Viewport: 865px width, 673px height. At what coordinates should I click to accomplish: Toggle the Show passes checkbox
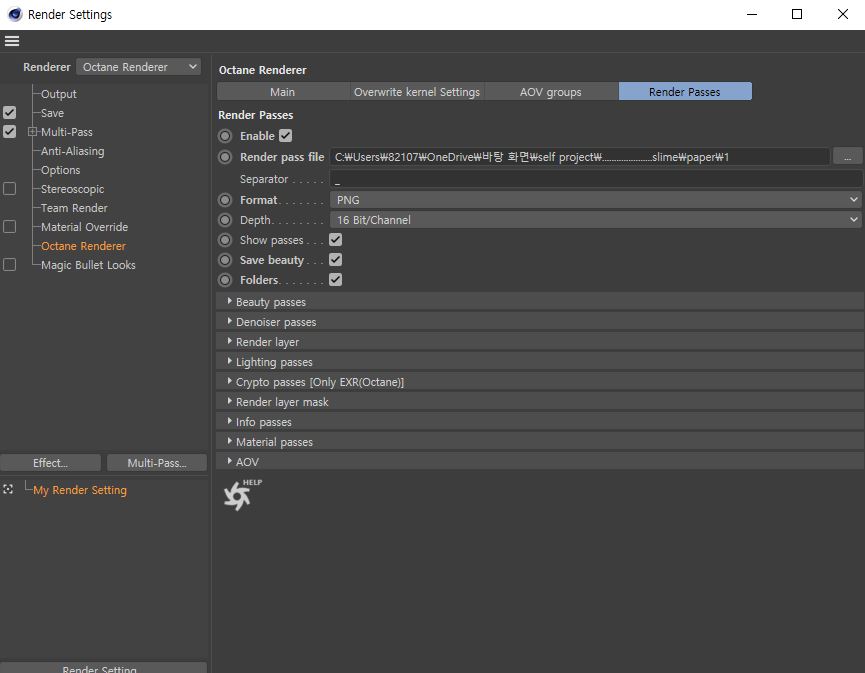(335, 239)
